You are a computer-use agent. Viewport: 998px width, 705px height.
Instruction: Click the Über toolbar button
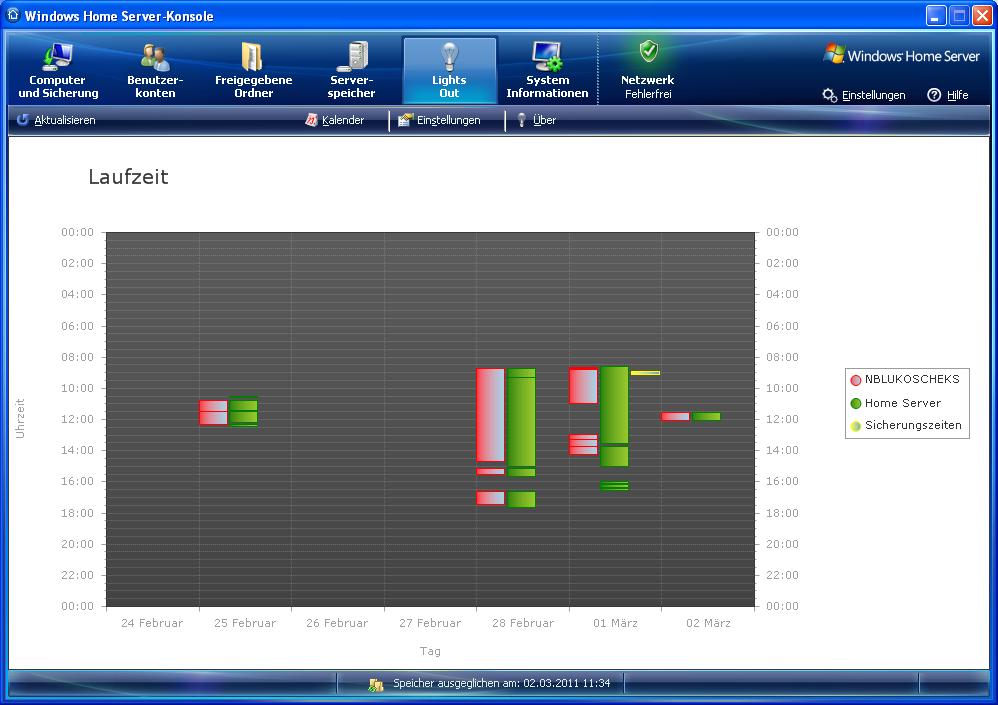(x=536, y=120)
